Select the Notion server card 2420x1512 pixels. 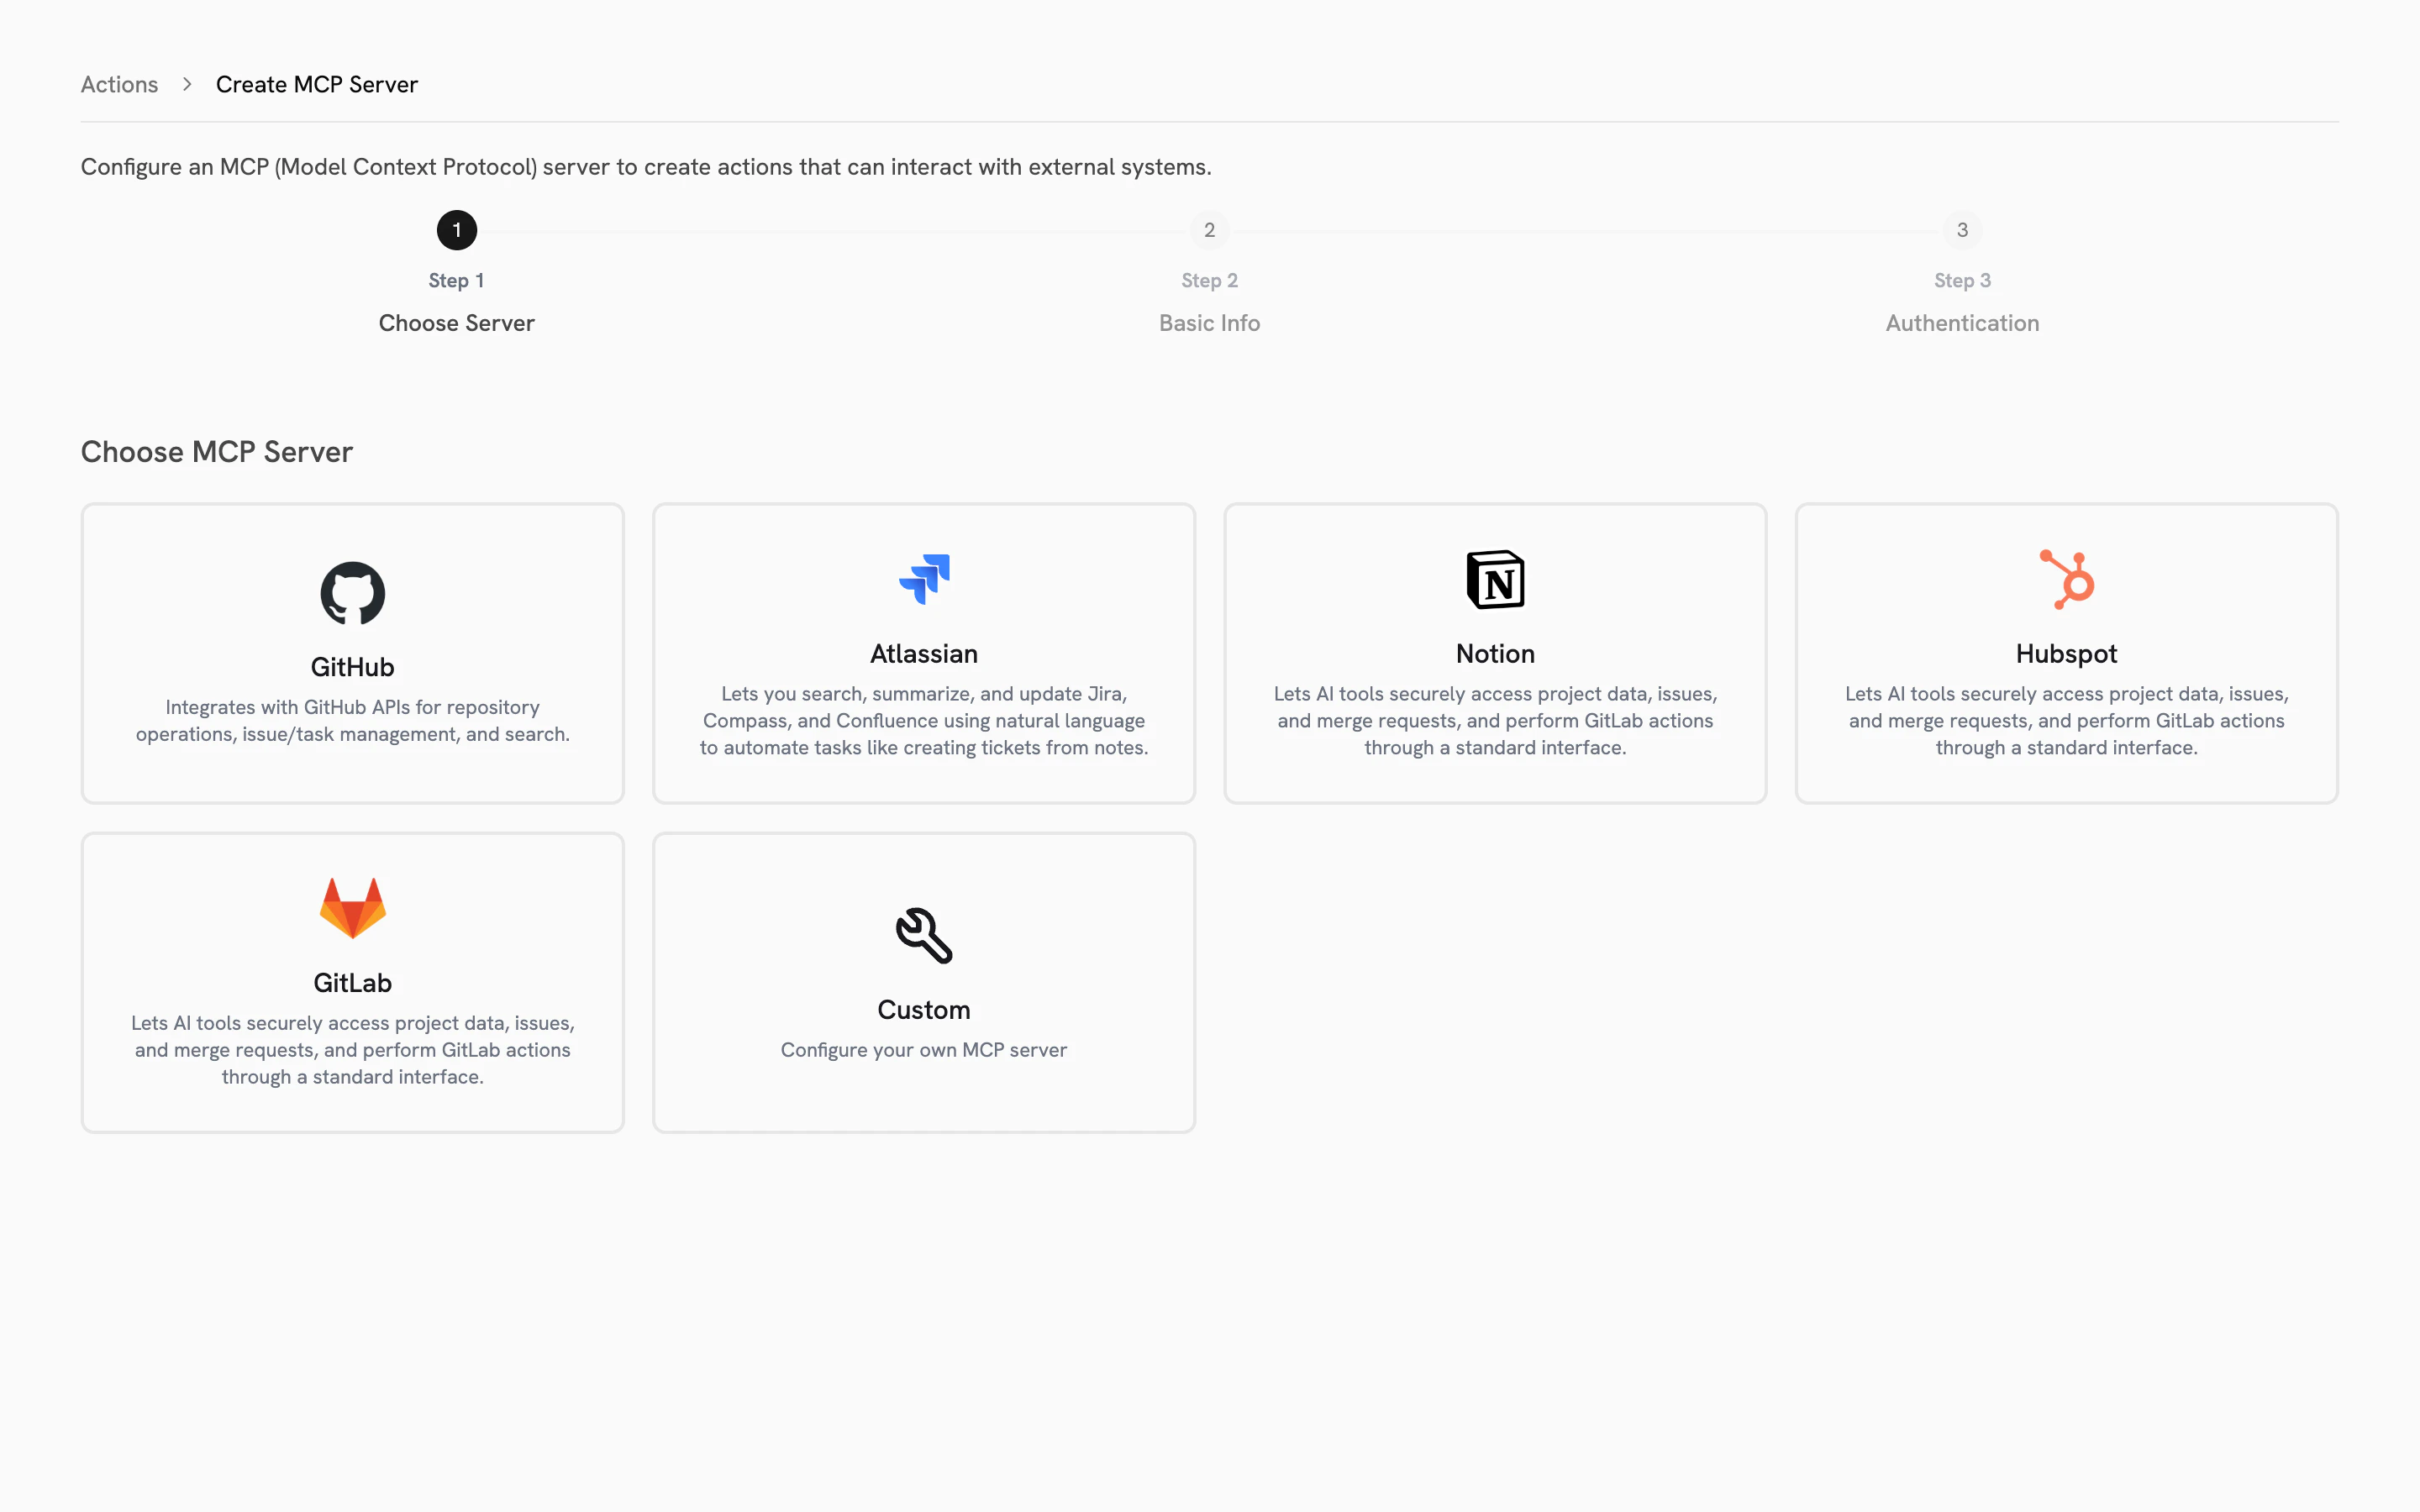1494,653
